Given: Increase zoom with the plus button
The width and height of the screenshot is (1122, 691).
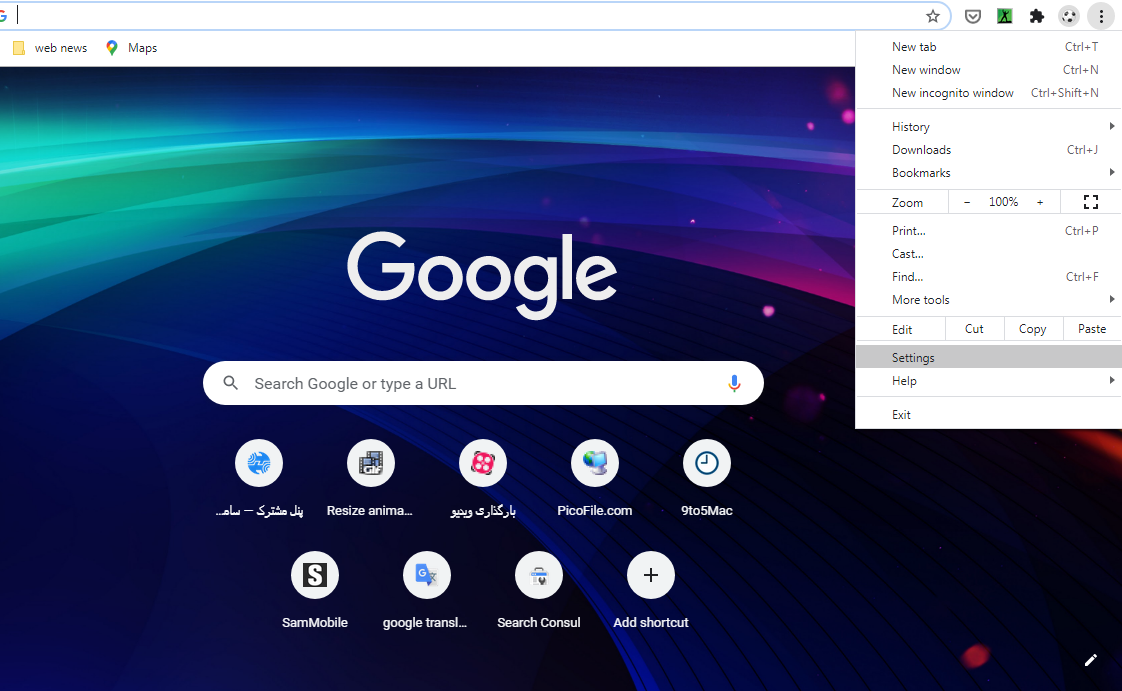Looking at the screenshot, I should pyautogui.click(x=1040, y=202).
